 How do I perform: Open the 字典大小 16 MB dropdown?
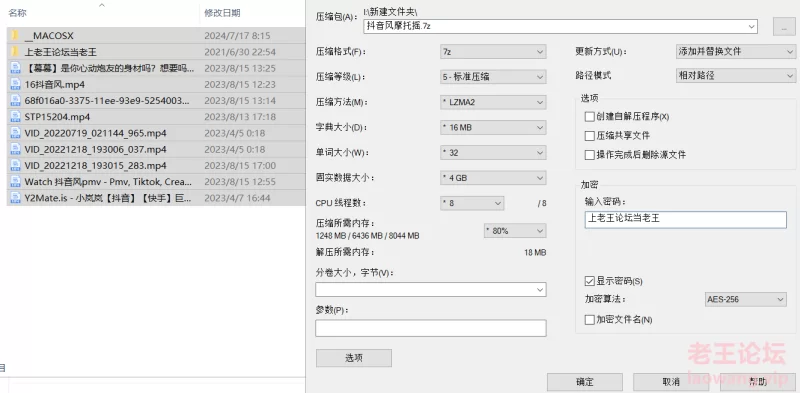click(x=493, y=128)
